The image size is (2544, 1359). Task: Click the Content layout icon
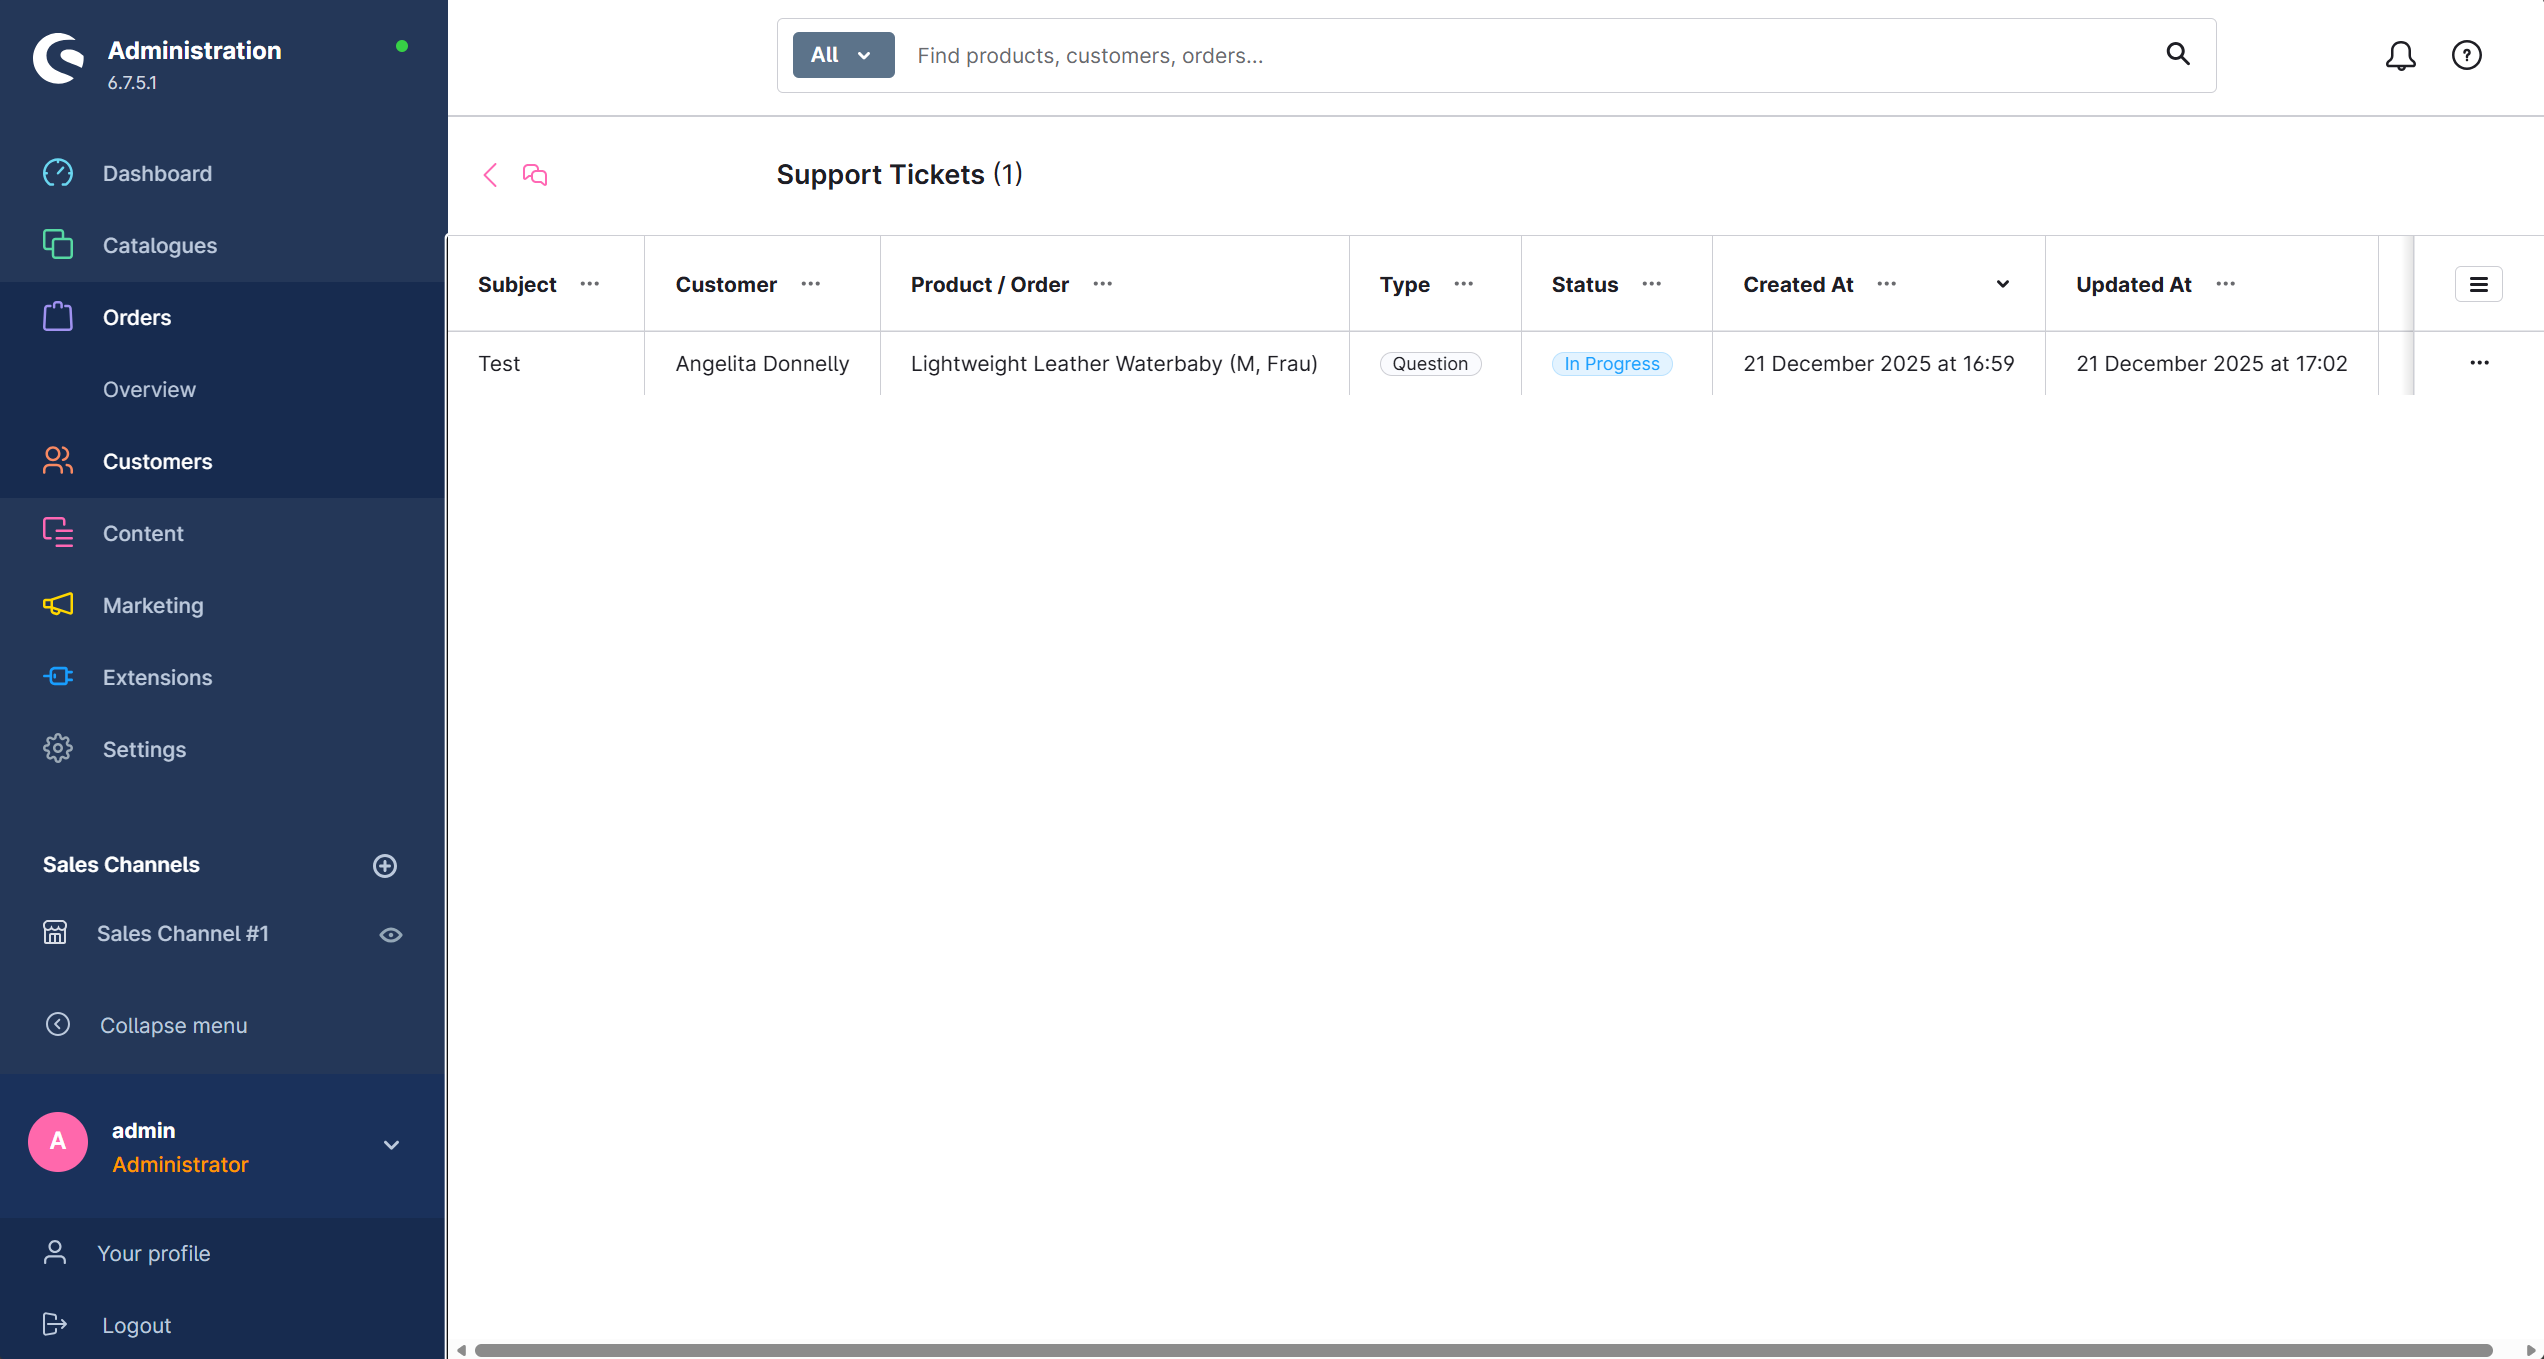point(58,533)
